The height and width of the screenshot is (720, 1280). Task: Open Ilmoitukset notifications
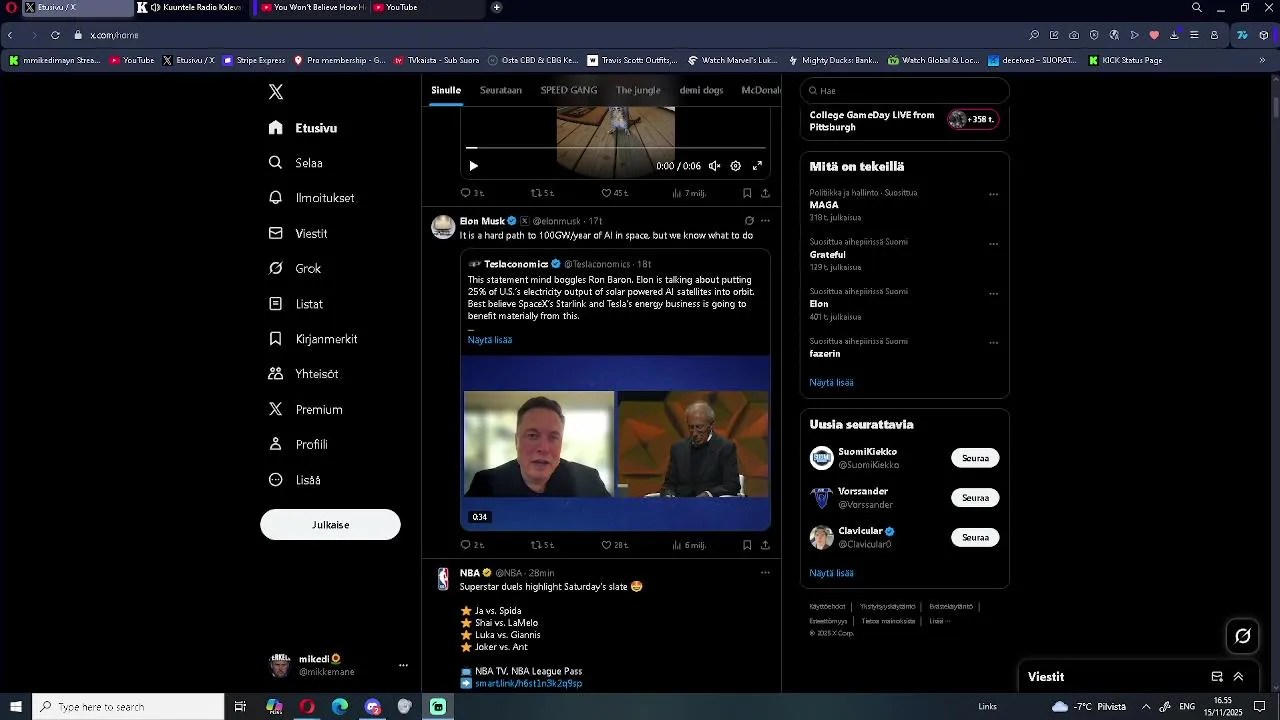pos(312,198)
